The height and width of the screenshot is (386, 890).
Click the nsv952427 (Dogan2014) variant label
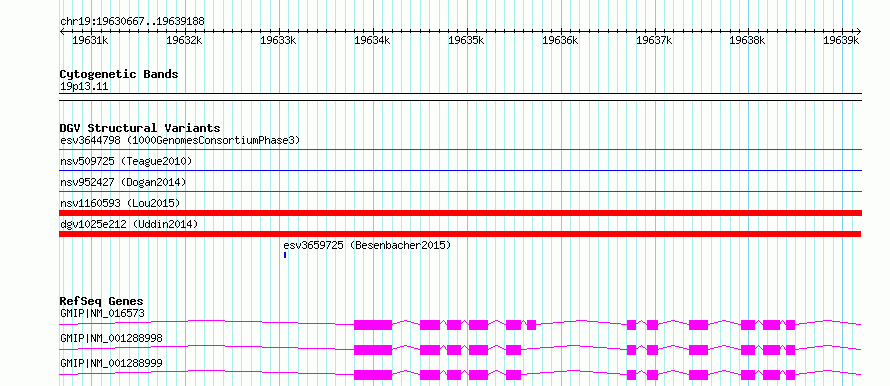[x=123, y=182]
